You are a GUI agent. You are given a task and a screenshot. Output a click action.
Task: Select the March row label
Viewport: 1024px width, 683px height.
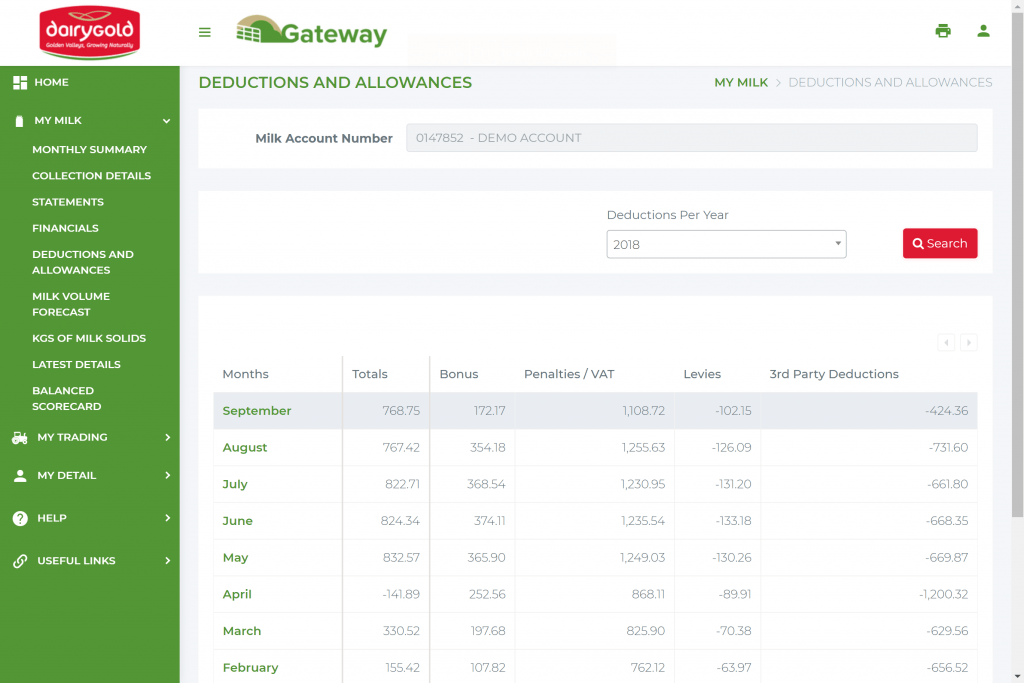[x=242, y=631]
